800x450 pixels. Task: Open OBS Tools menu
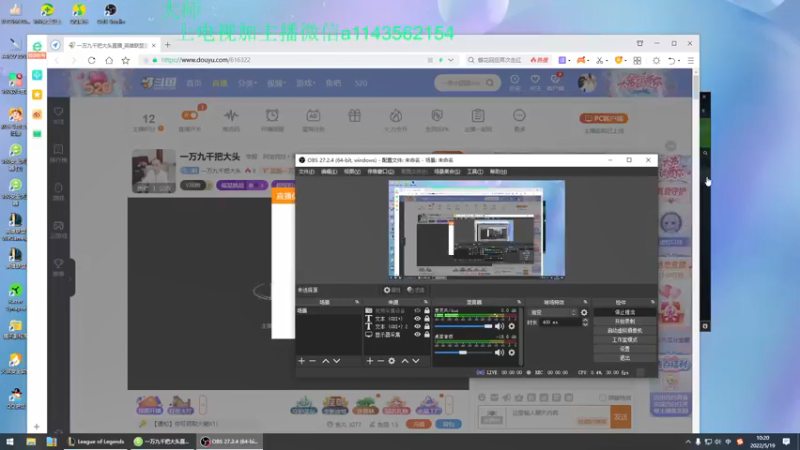[x=475, y=172]
